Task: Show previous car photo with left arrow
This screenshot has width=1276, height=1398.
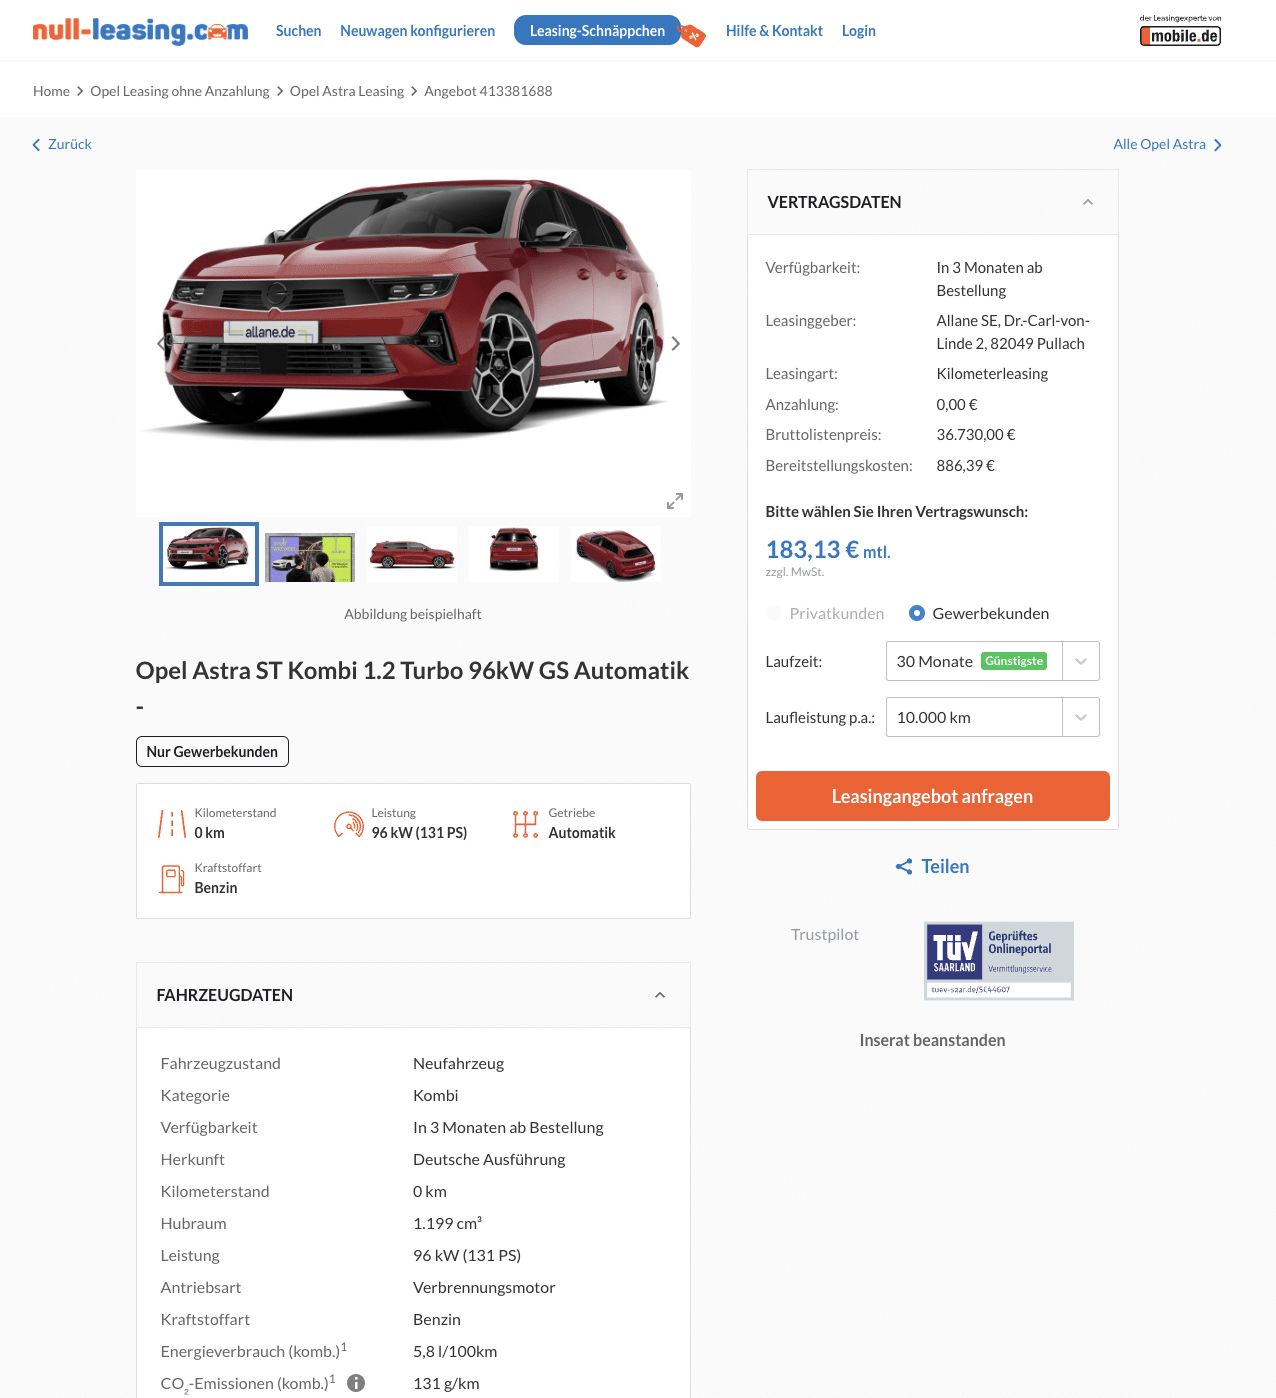Action: click(x=160, y=343)
